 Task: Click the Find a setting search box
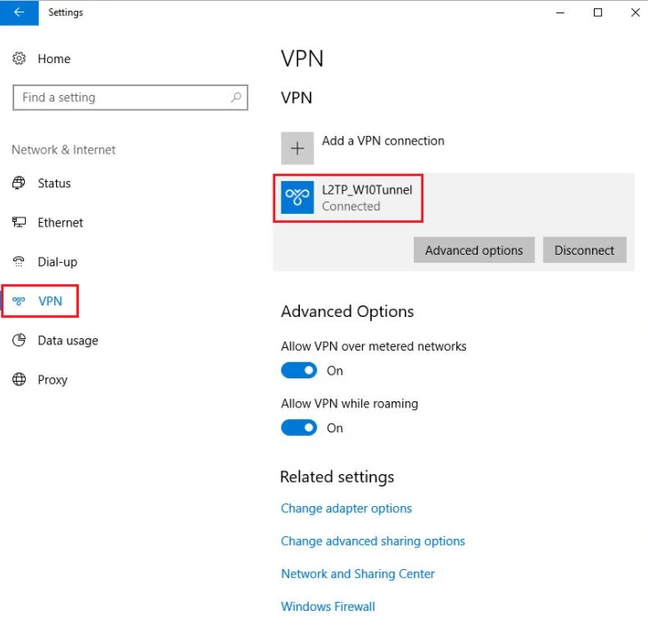pyautogui.click(x=130, y=98)
